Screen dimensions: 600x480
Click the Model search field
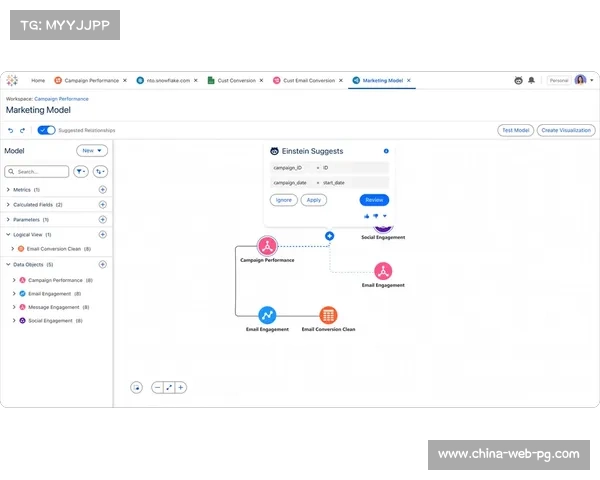pos(40,172)
